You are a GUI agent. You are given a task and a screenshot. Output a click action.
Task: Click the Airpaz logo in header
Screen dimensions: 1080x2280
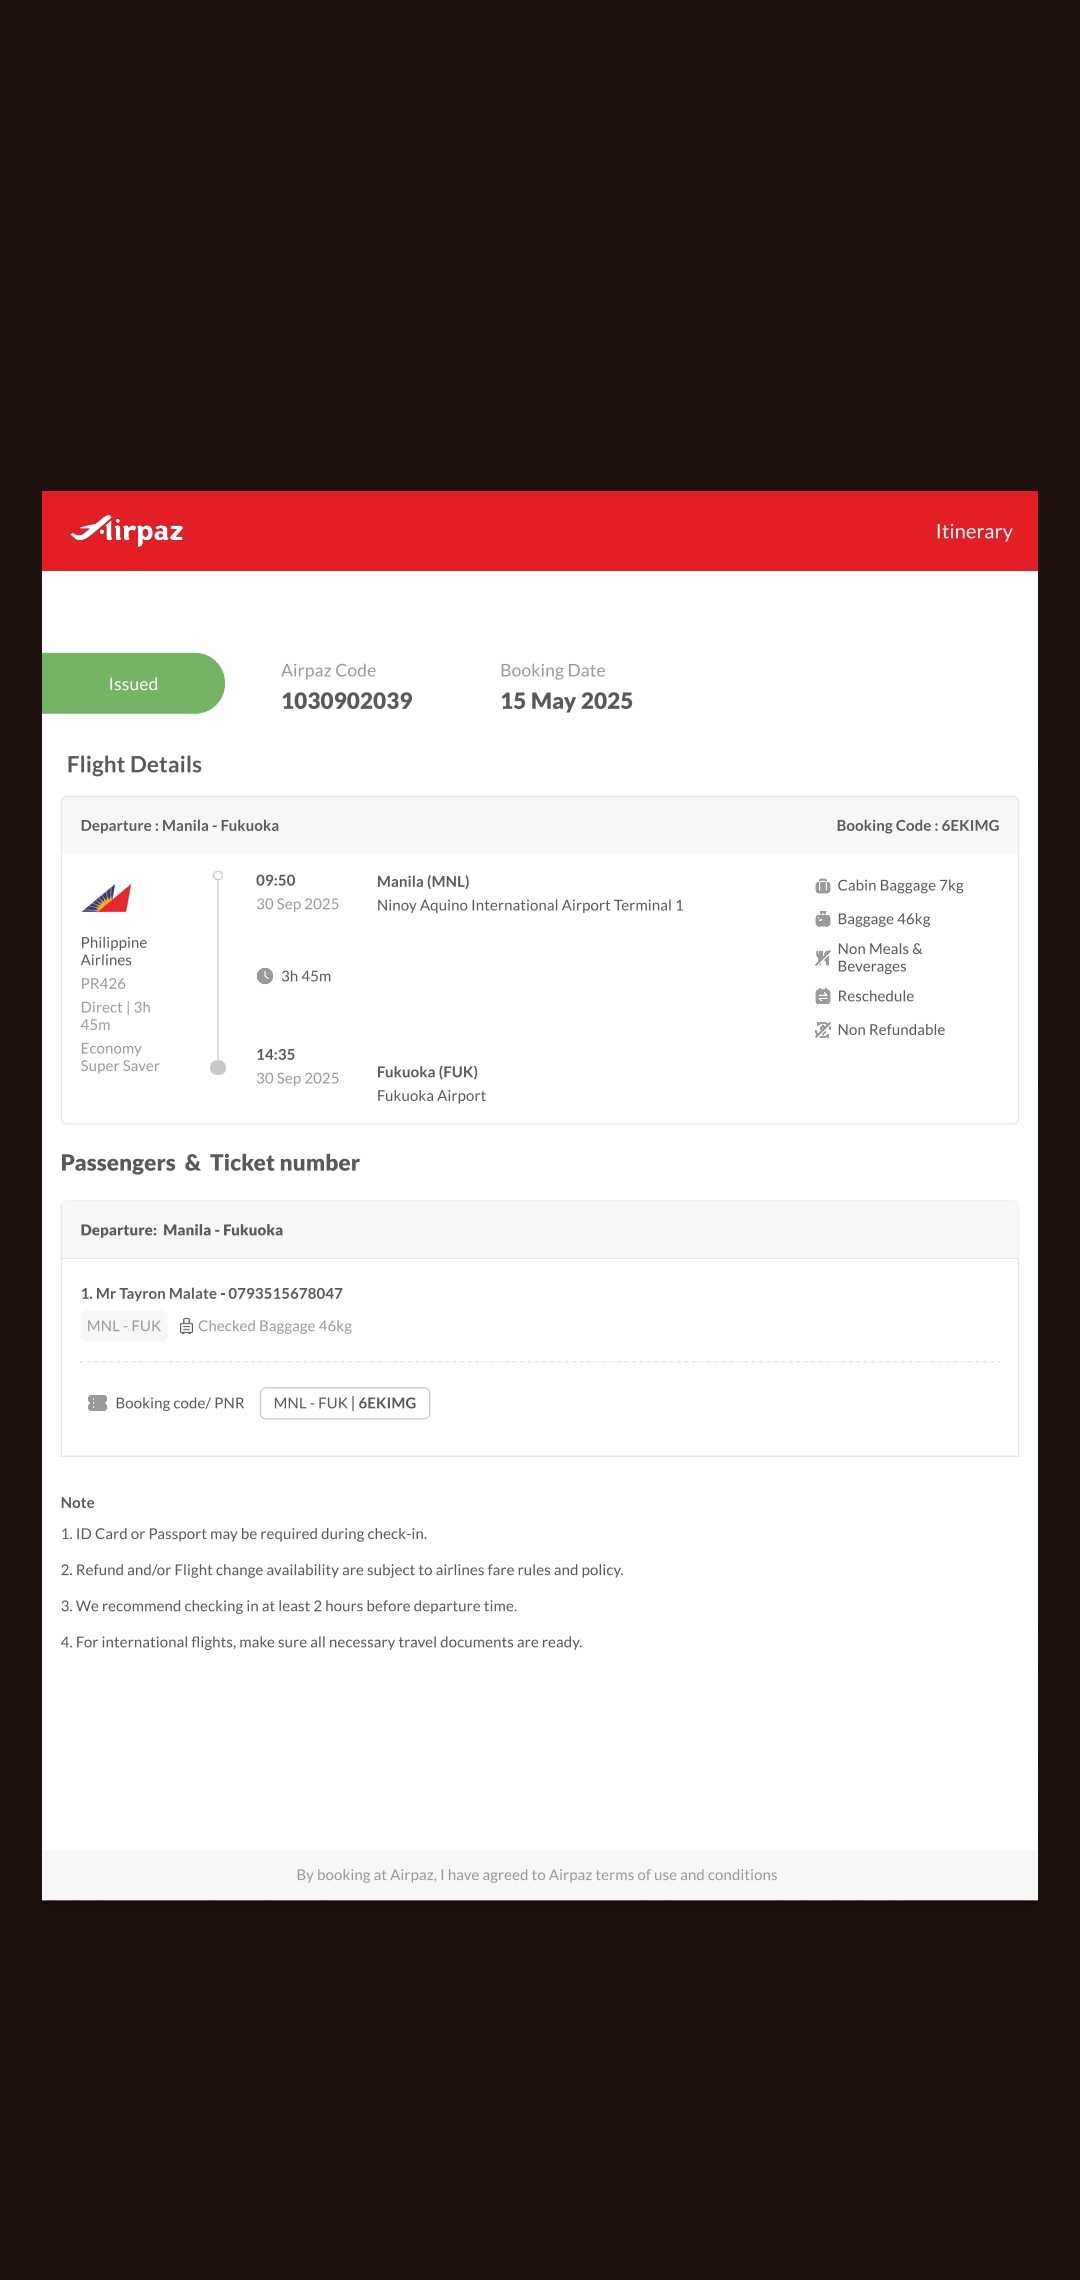(127, 530)
